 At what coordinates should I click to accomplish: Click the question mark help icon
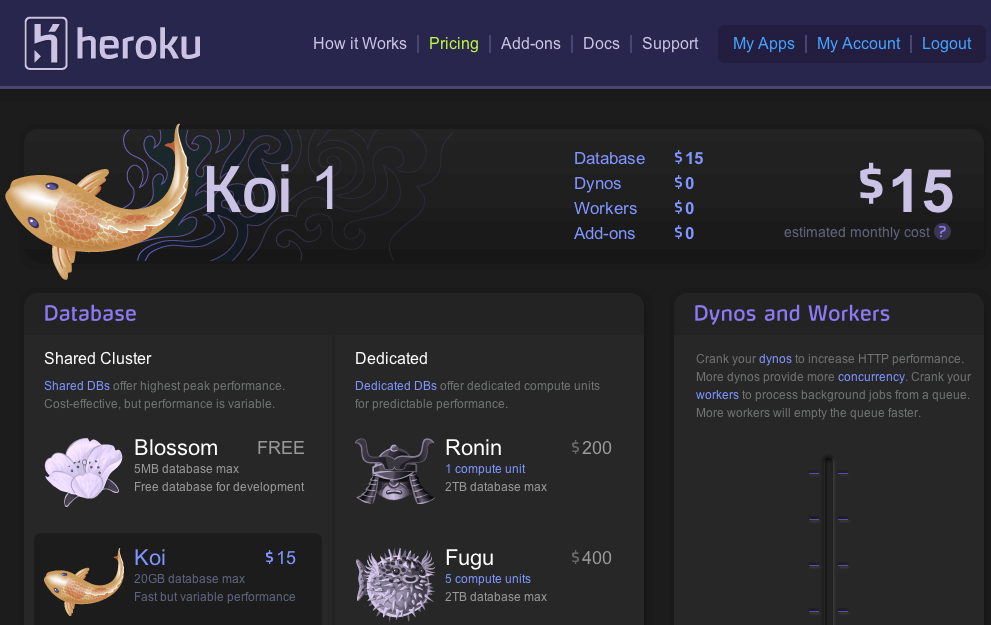point(942,232)
